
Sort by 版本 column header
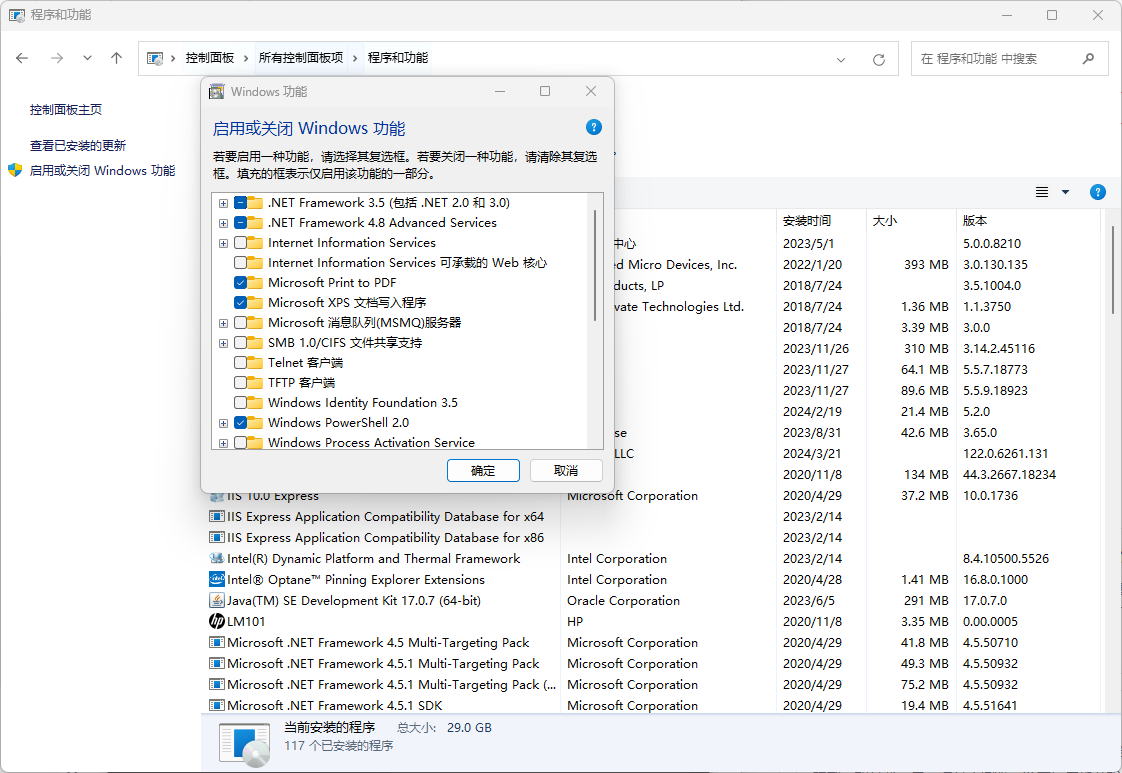(1028, 220)
